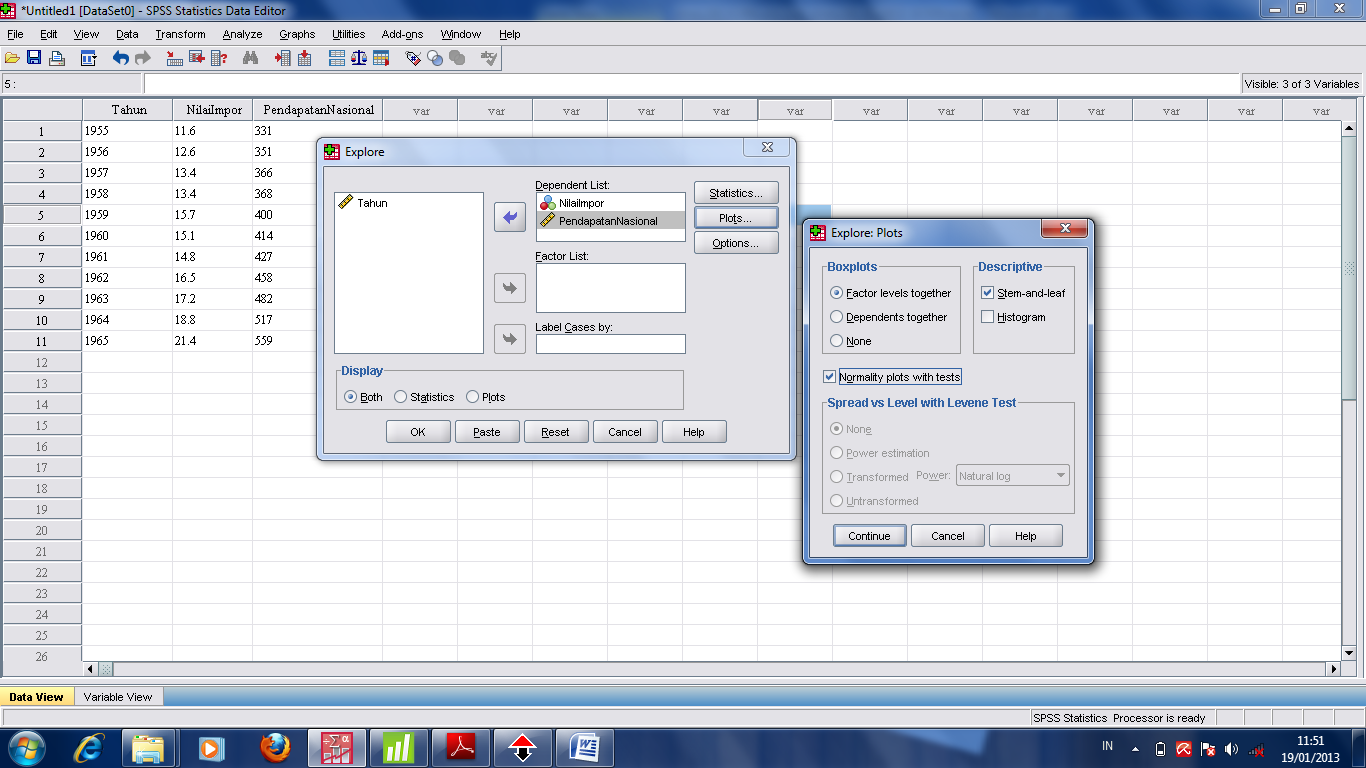Click the Paste button in Explore

[487, 432]
